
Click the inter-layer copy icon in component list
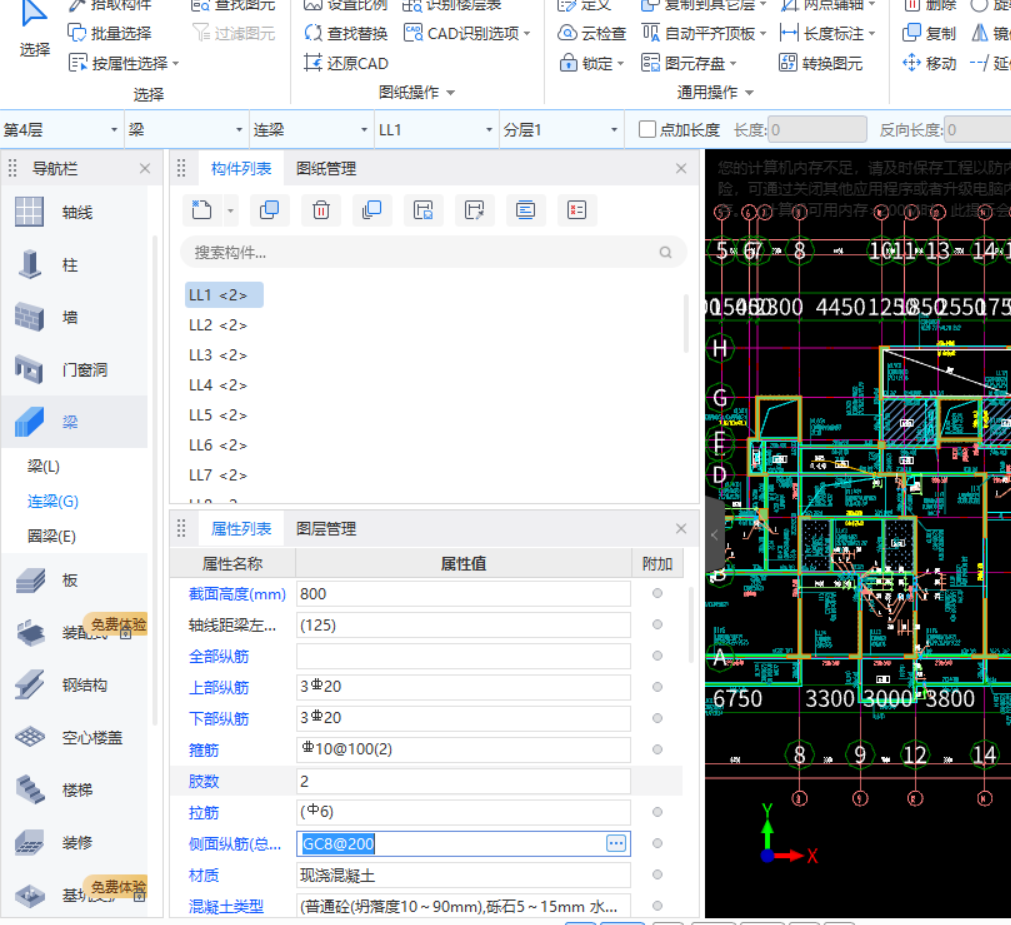tap(372, 210)
